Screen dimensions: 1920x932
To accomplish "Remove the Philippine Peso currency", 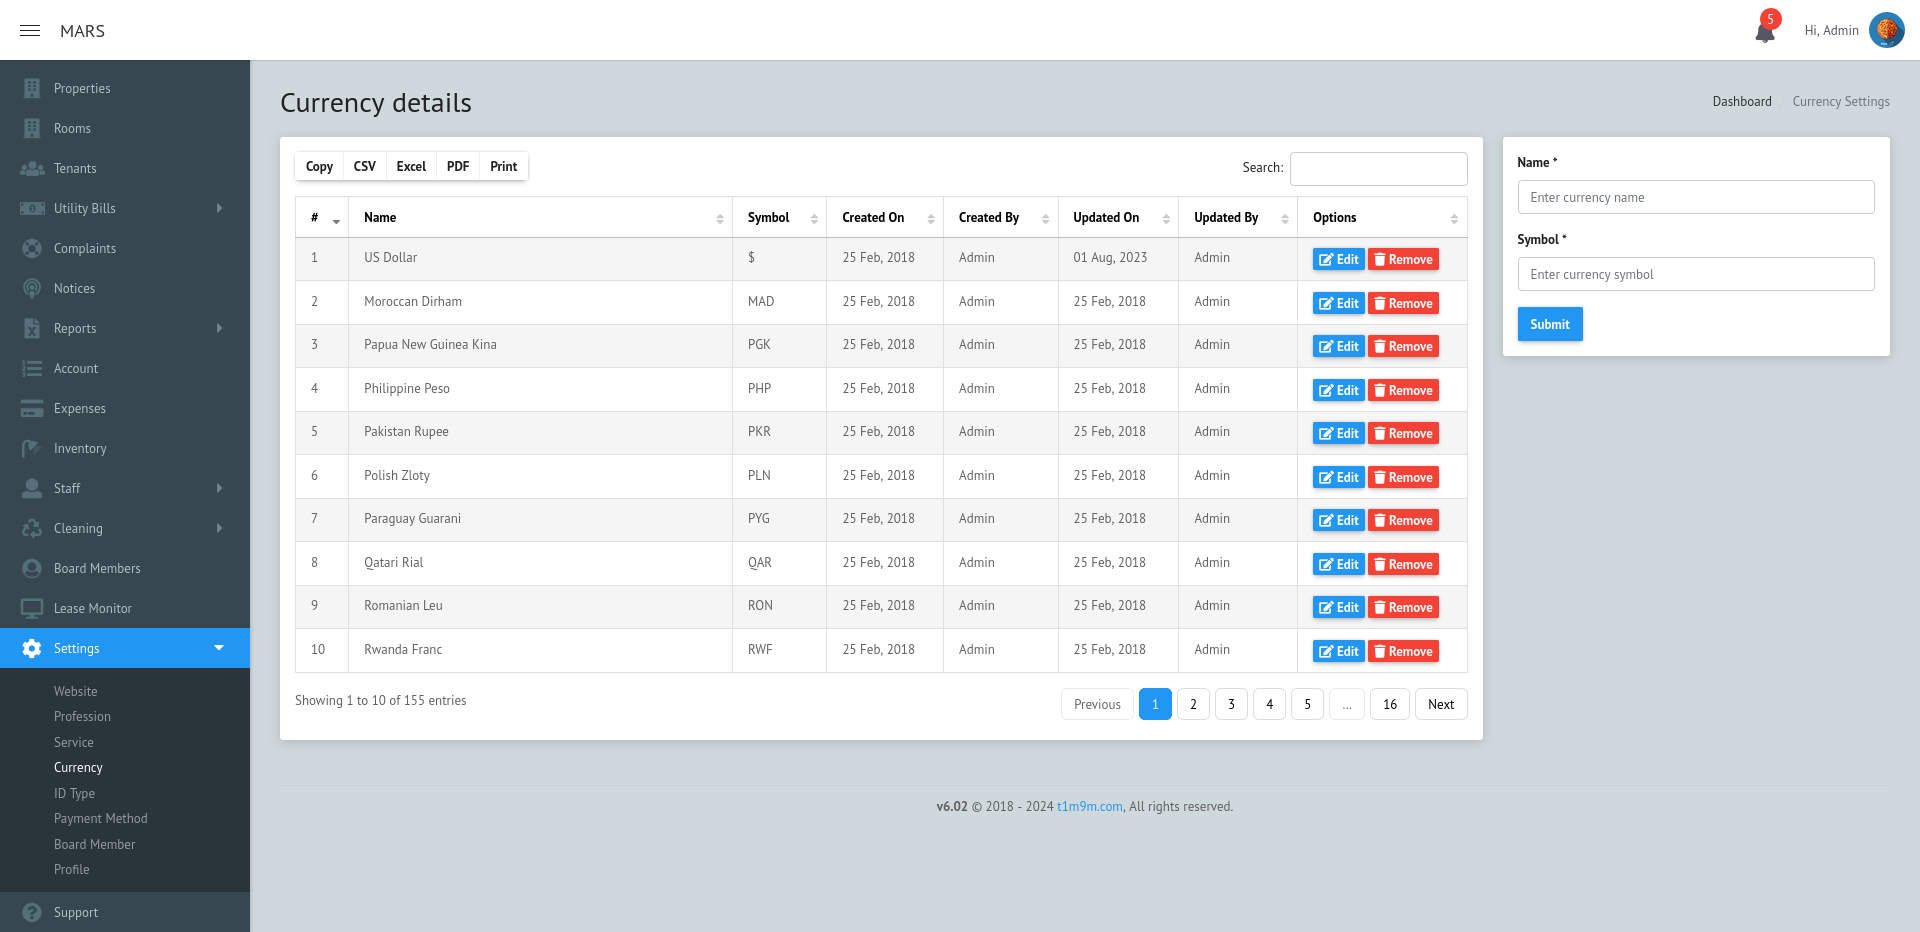I will pyautogui.click(x=1403, y=390).
